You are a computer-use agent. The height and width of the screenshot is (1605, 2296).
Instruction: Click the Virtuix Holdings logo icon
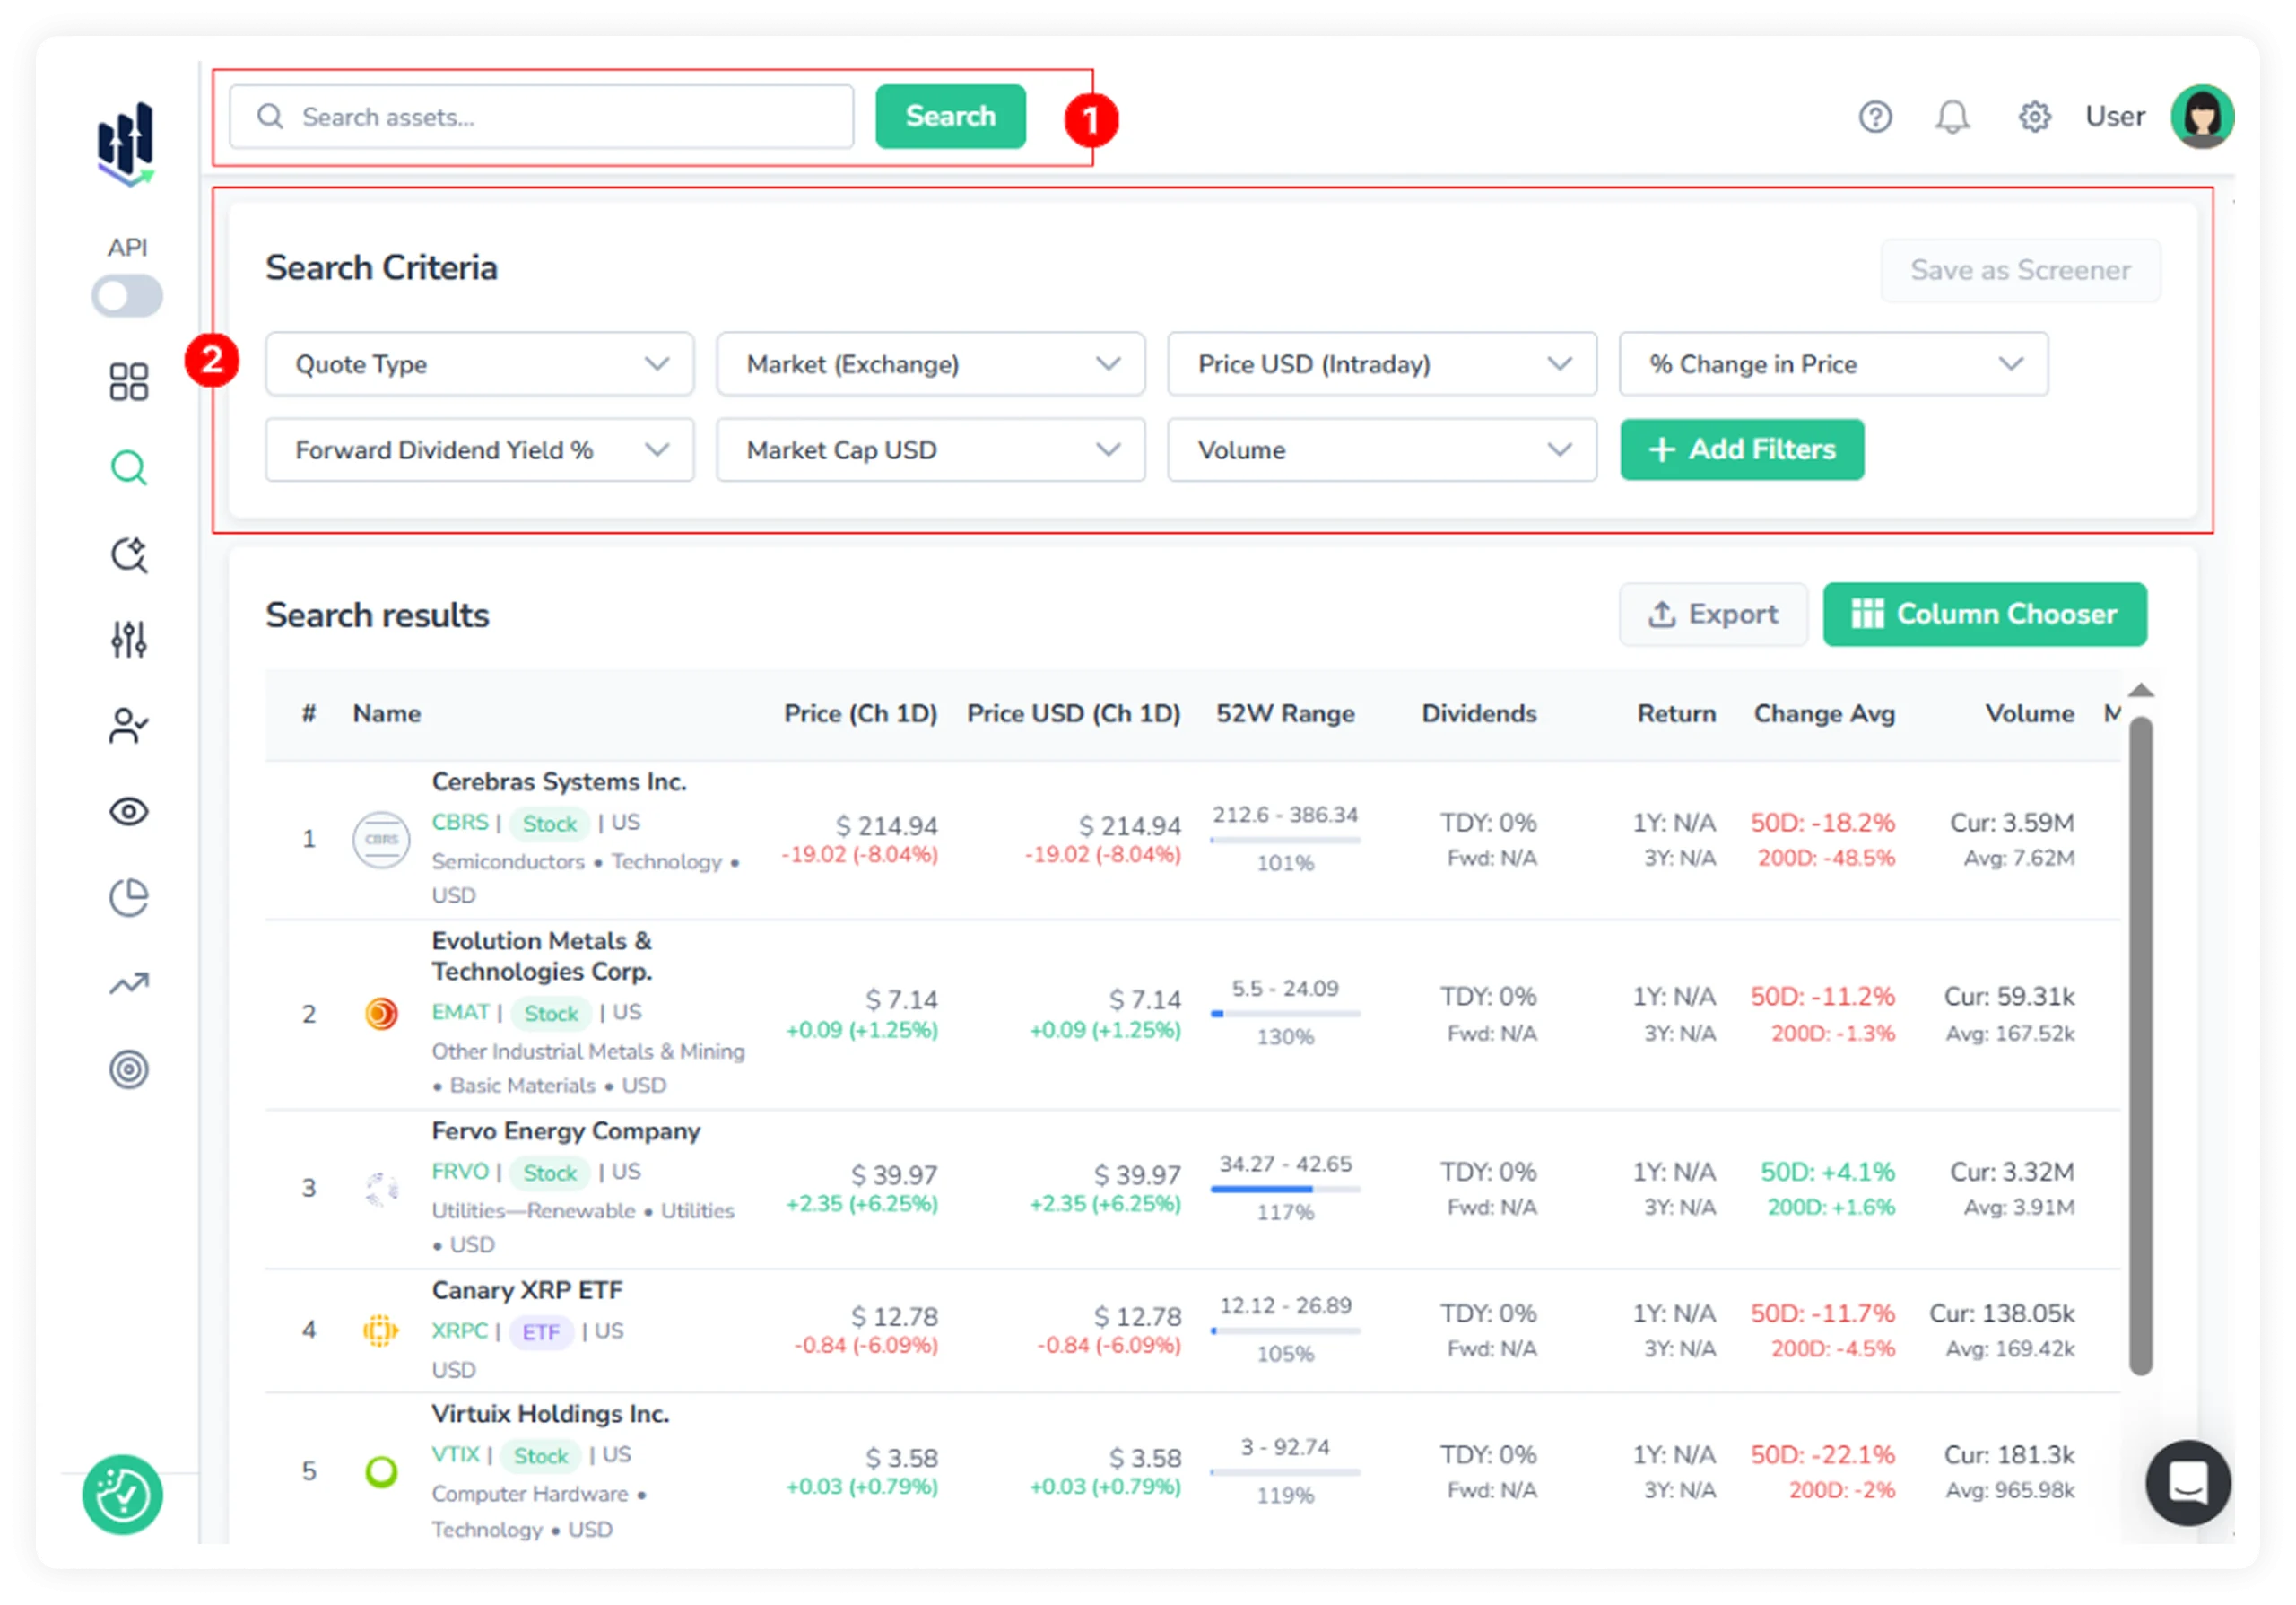[381, 1472]
